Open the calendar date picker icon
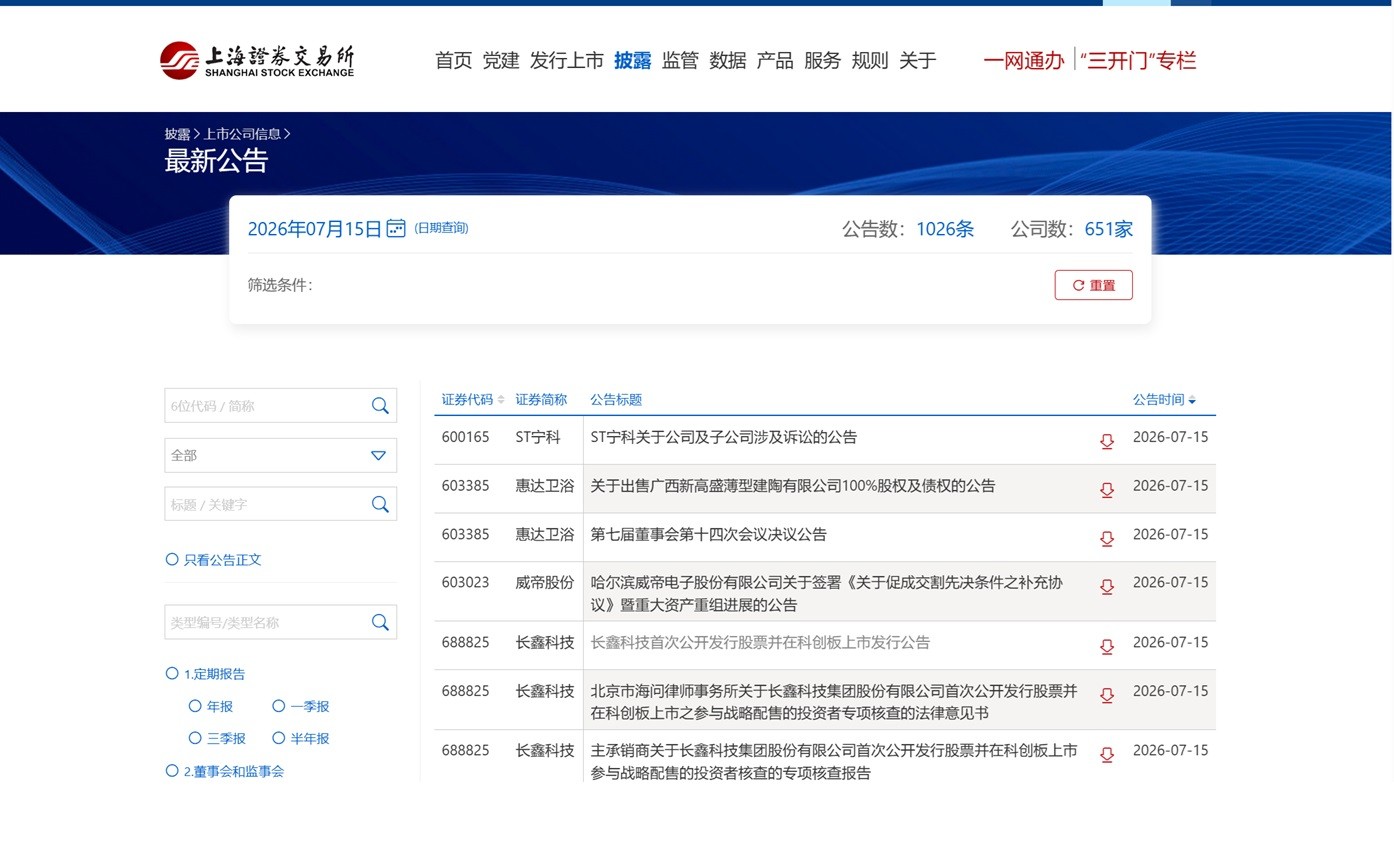 396,228
